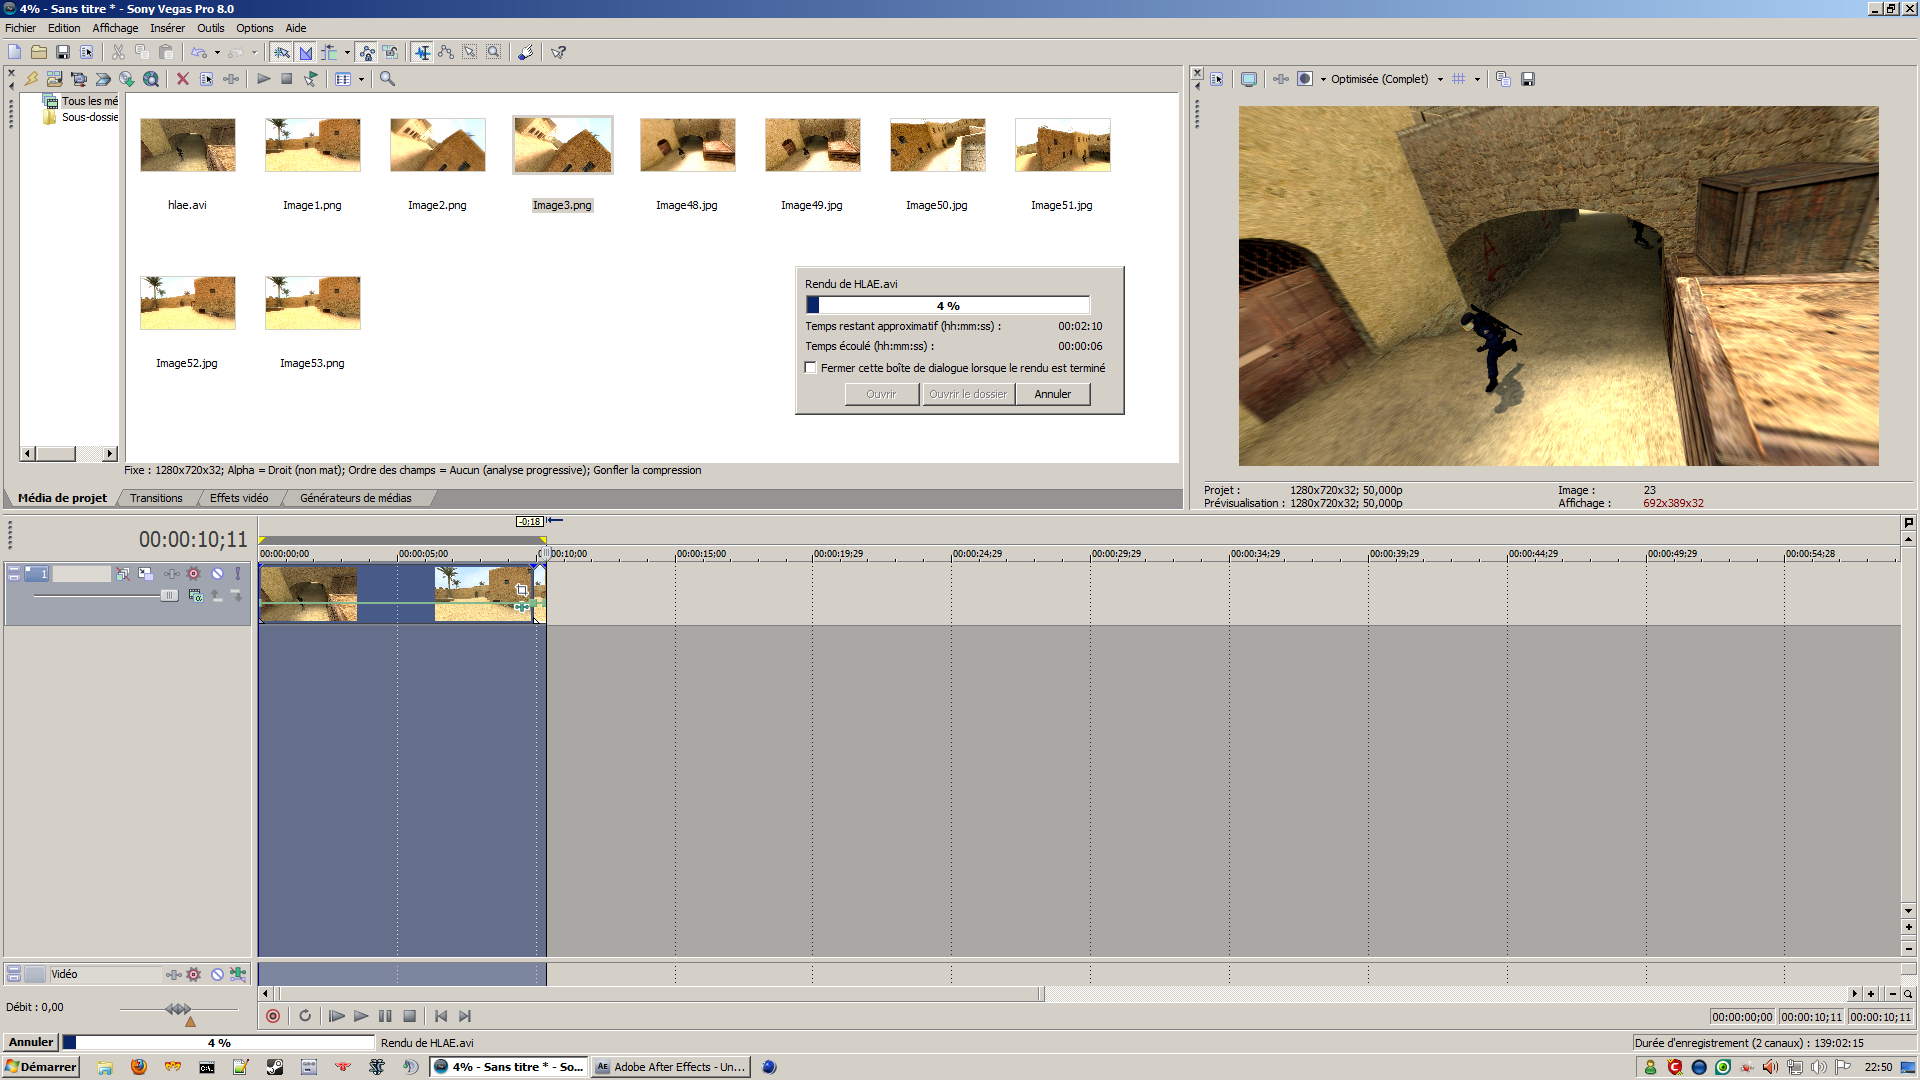Save preview snapshot to file

[1528, 79]
